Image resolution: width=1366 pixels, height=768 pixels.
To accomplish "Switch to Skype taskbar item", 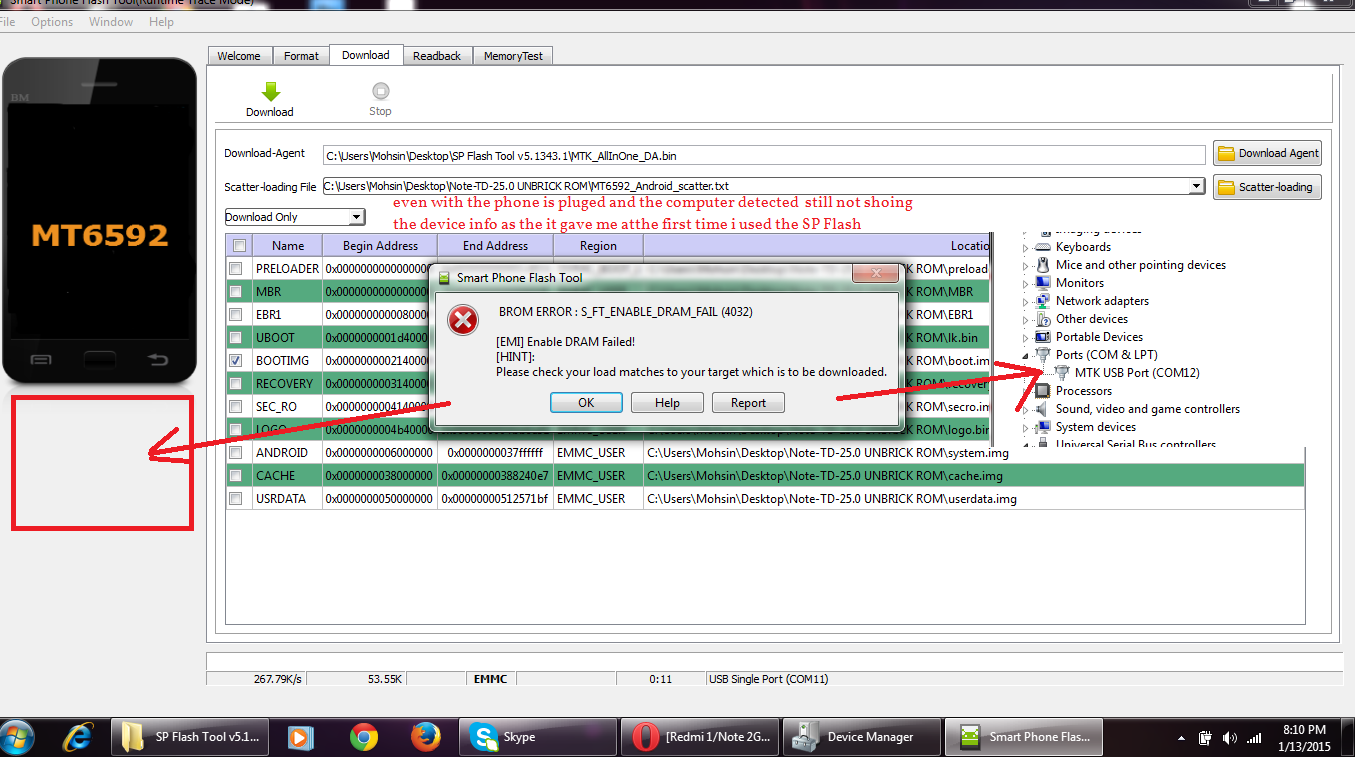I will (536, 737).
